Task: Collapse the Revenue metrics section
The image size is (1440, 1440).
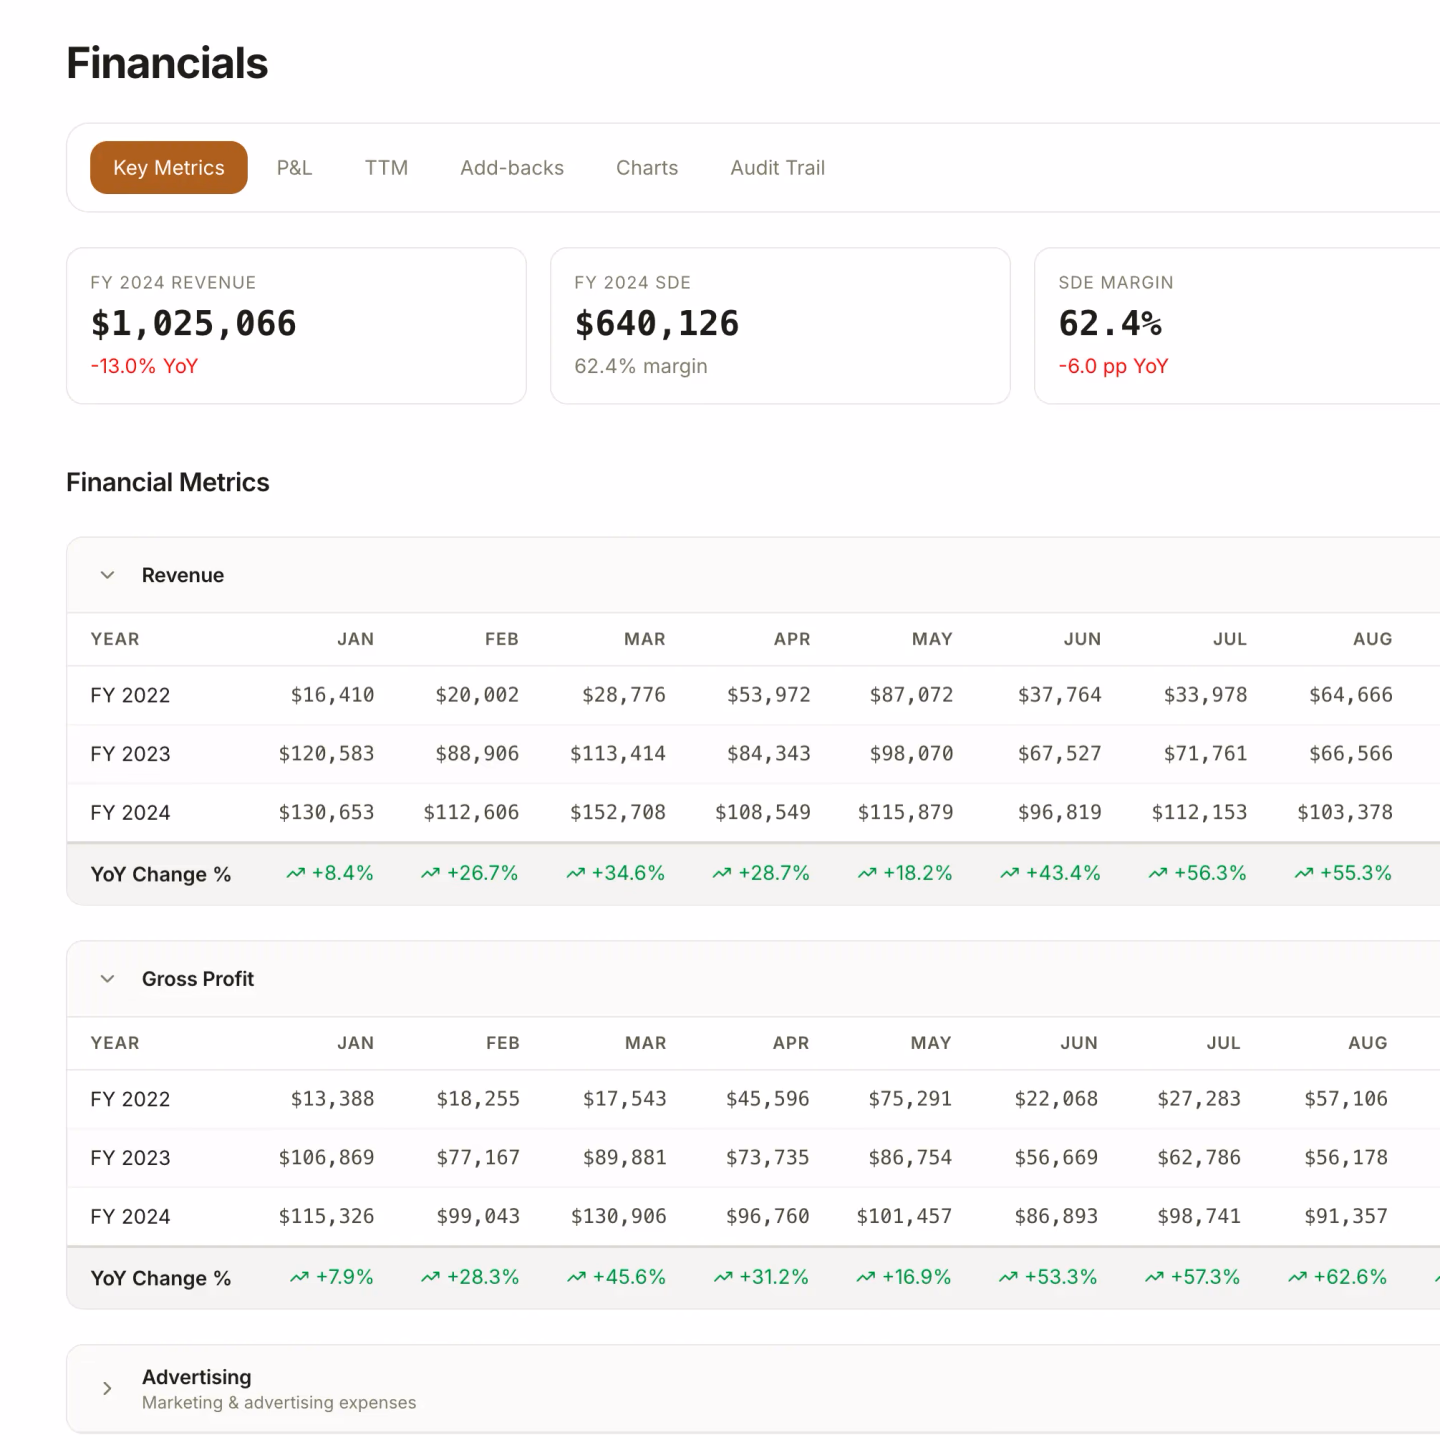Action: 107,574
